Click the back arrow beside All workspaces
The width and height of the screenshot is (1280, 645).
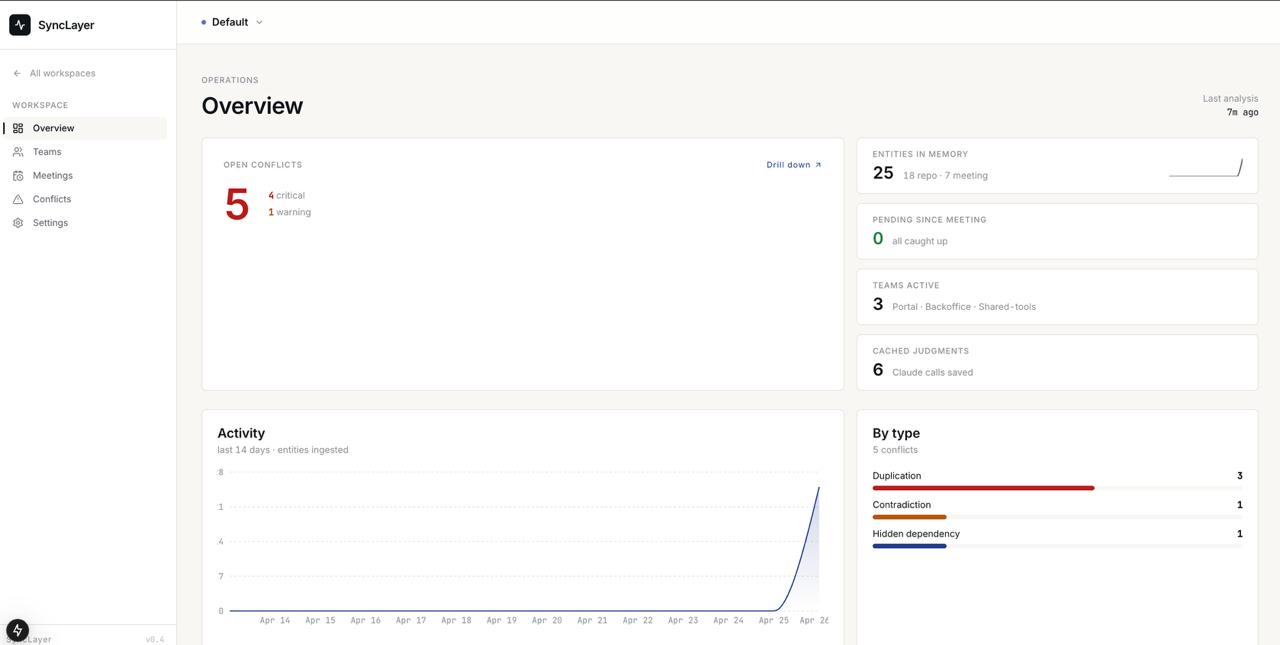pyautogui.click(x=17, y=73)
